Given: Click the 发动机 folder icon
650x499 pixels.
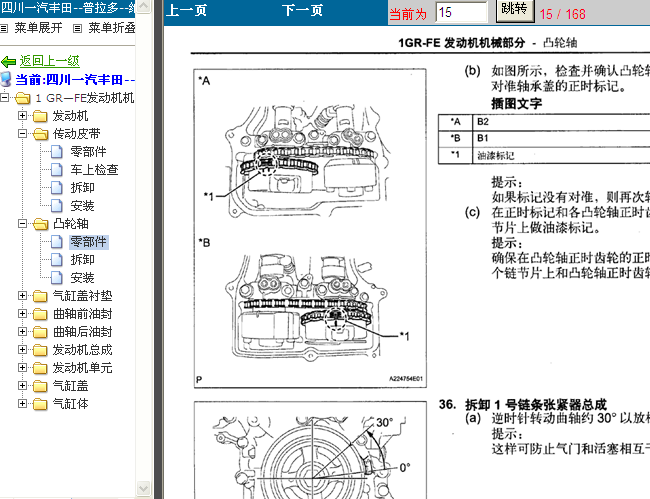Looking at the screenshot, I should [40, 116].
